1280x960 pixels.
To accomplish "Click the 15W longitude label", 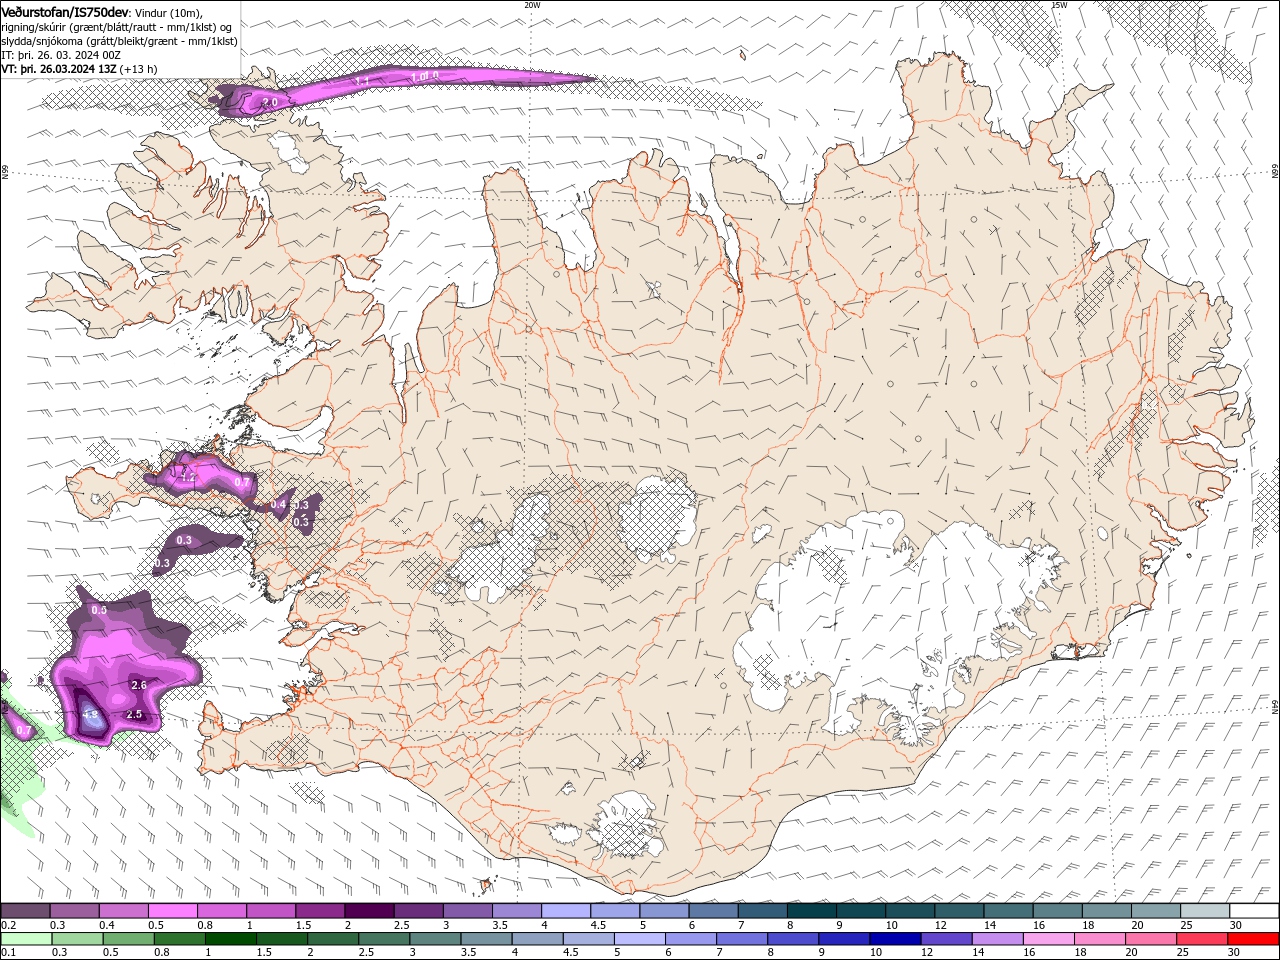I will click(1059, 5).
